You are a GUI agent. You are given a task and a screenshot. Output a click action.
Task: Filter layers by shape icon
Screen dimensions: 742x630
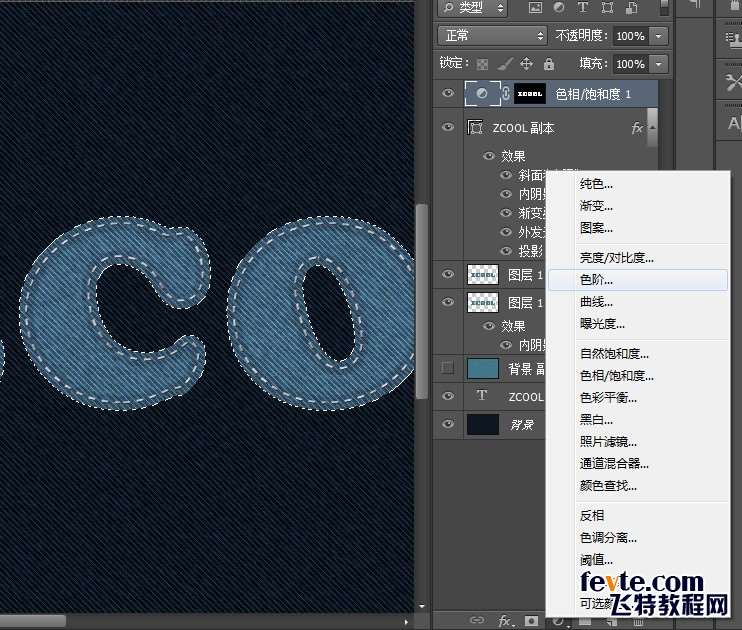coord(607,8)
